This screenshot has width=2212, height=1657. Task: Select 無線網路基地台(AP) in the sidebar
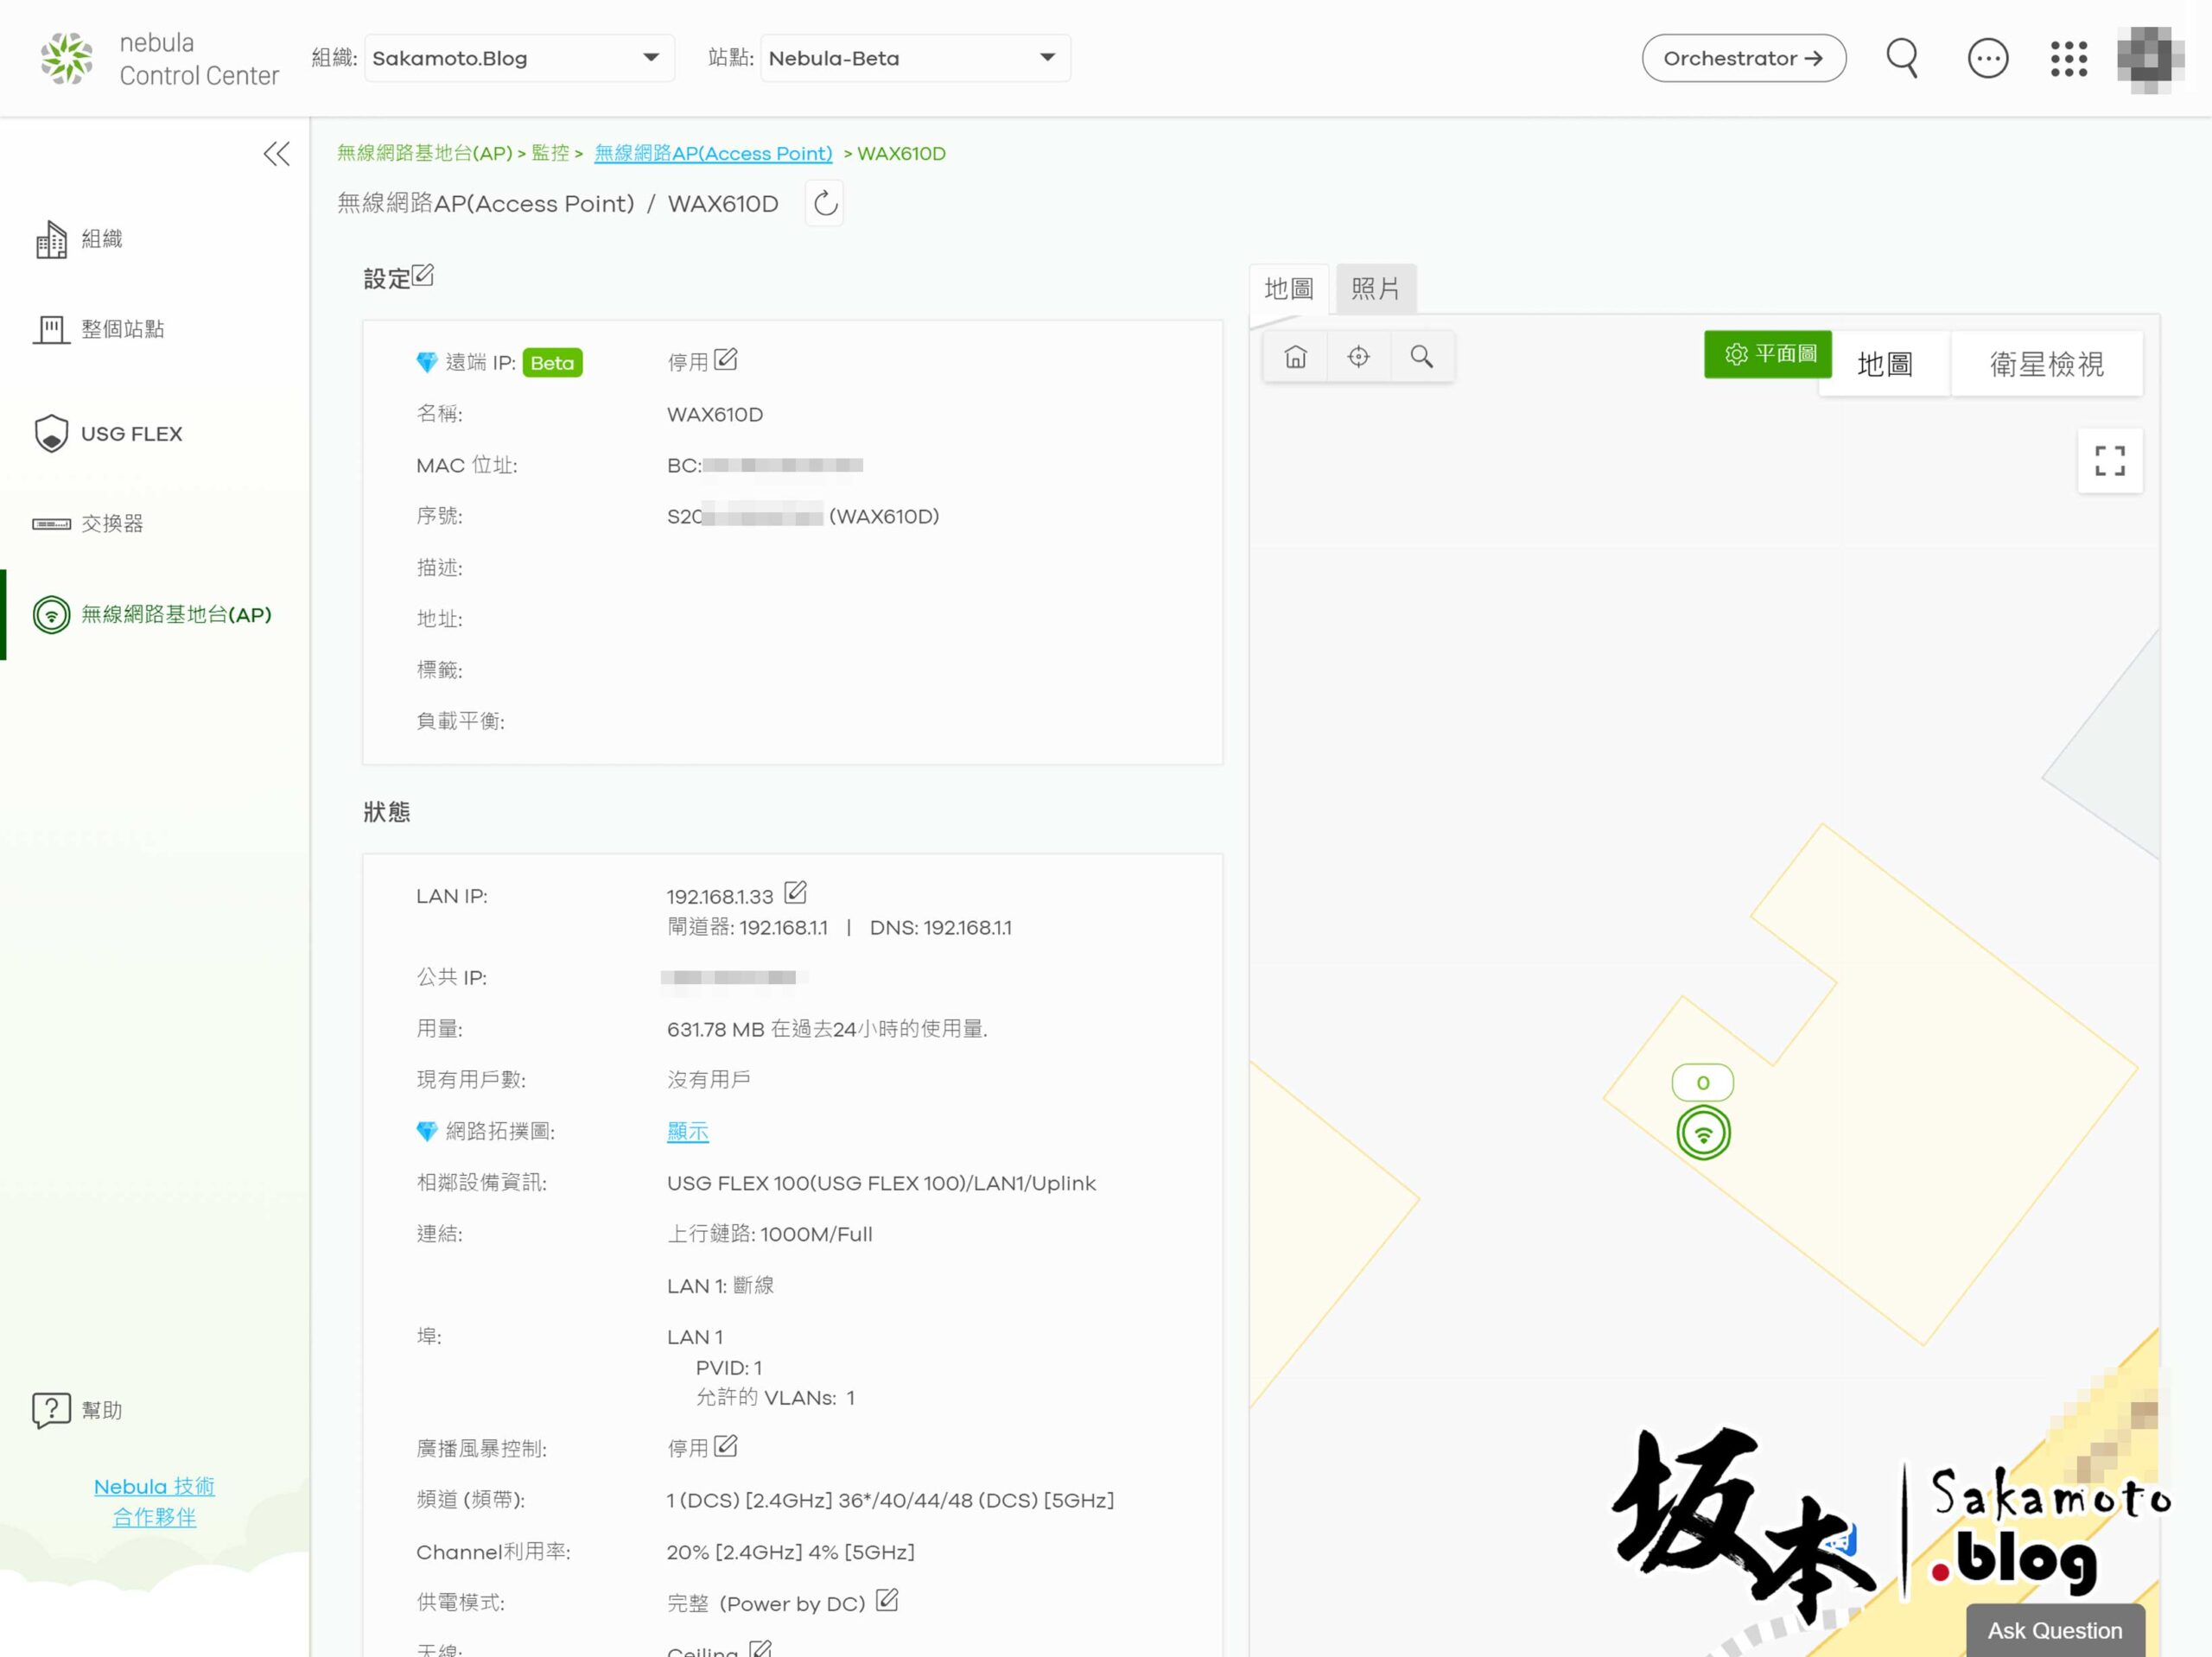[x=152, y=614]
